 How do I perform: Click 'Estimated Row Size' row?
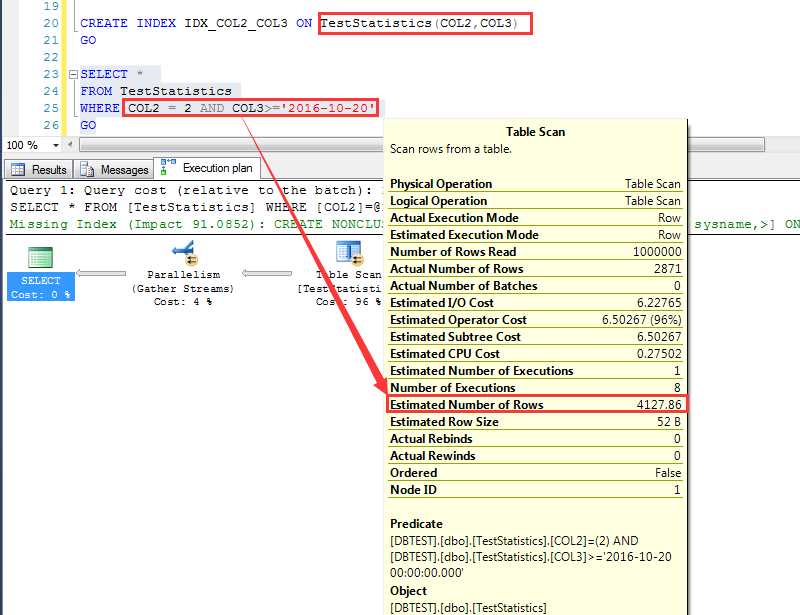[x=536, y=422]
